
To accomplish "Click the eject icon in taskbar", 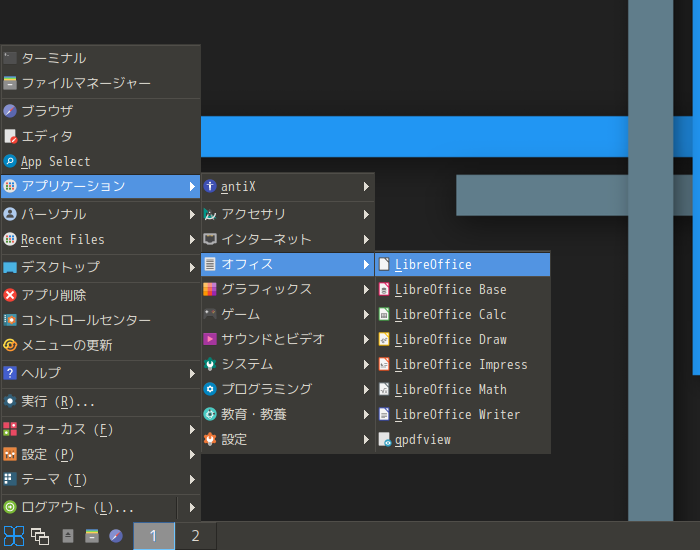I will (x=68, y=536).
